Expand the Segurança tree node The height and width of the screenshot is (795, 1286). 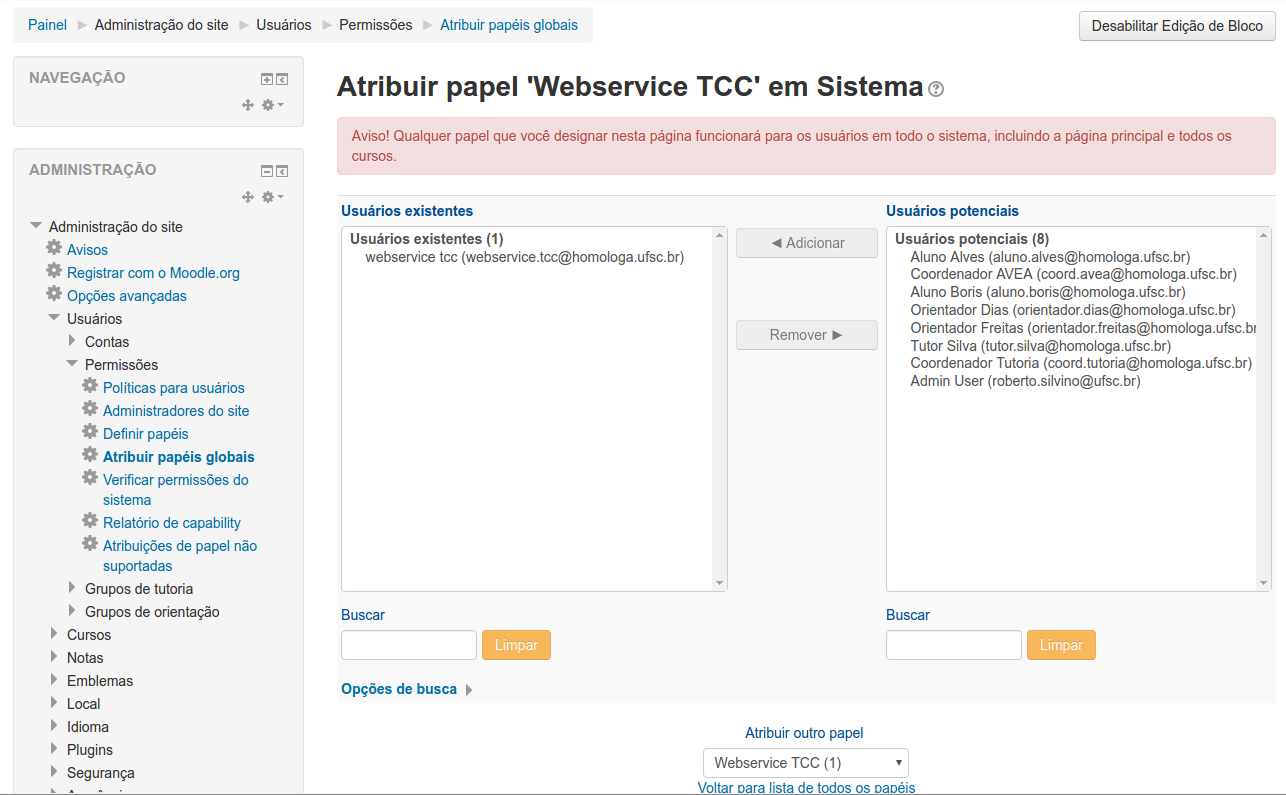pyautogui.click(x=54, y=772)
